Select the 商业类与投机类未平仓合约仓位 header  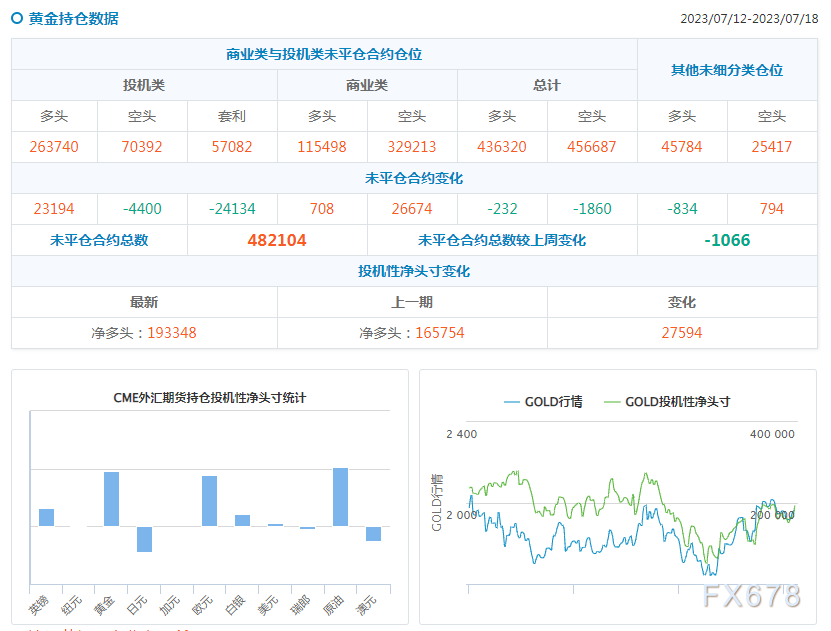point(324,54)
